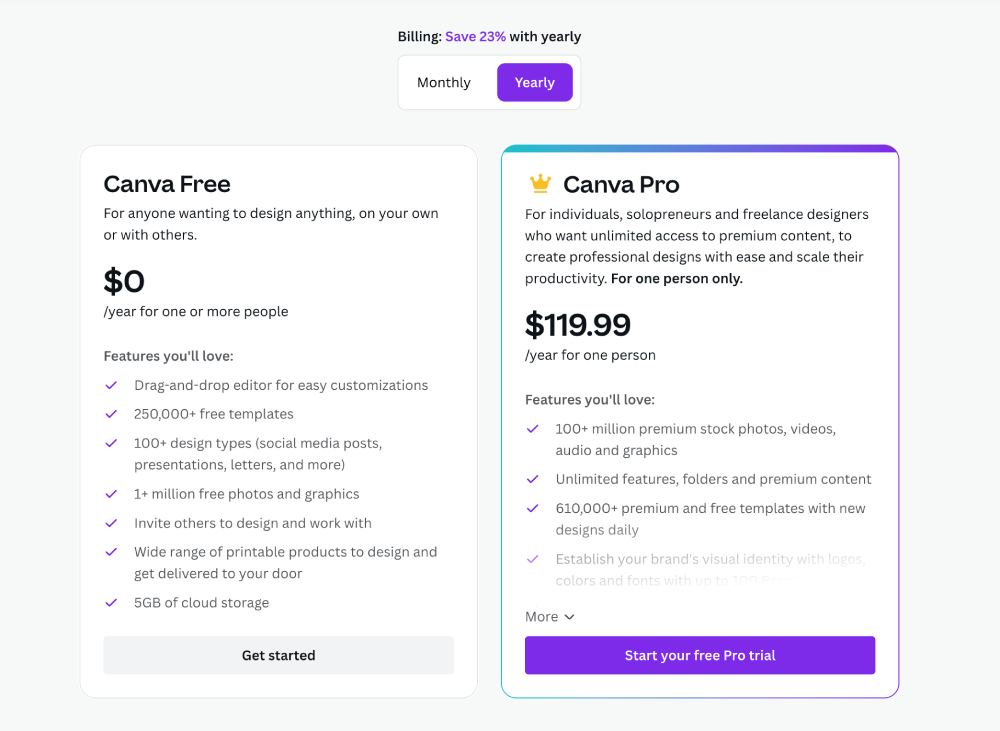
Task: Click checkmark next to "Drag-and-drop editor"
Action: [x=109, y=384]
